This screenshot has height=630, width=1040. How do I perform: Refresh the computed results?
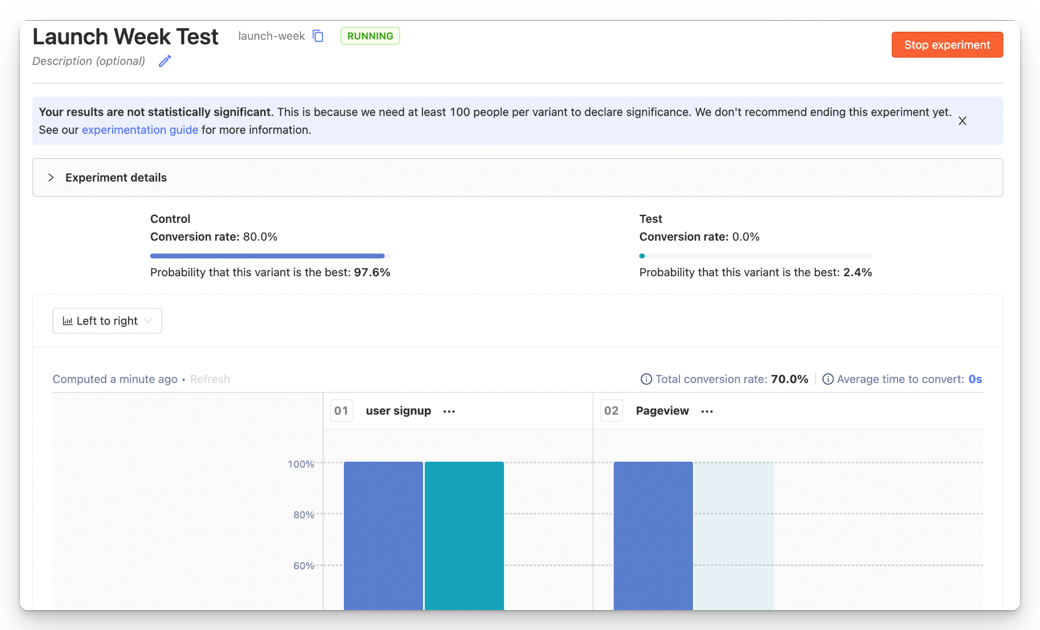pos(210,380)
